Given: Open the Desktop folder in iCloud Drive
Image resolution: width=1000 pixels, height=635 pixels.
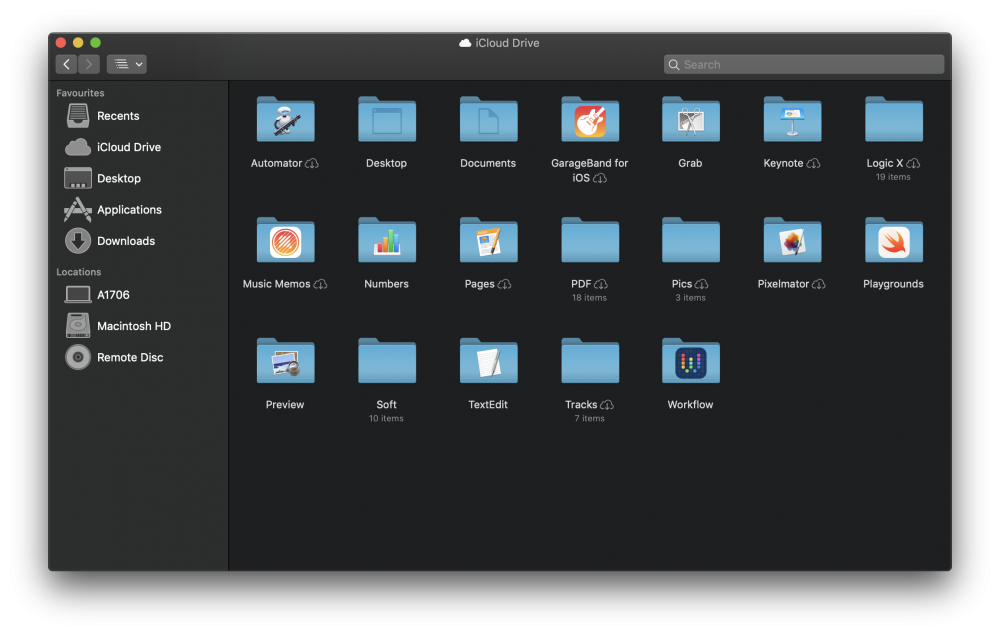Looking at the screenshot, I should [386, 119].
